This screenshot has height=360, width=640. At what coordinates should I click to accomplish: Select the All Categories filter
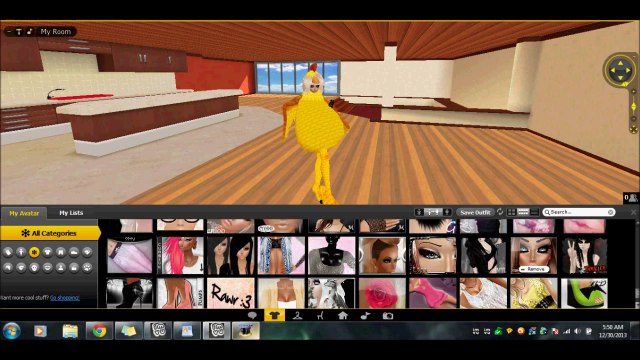pos(49,233)
